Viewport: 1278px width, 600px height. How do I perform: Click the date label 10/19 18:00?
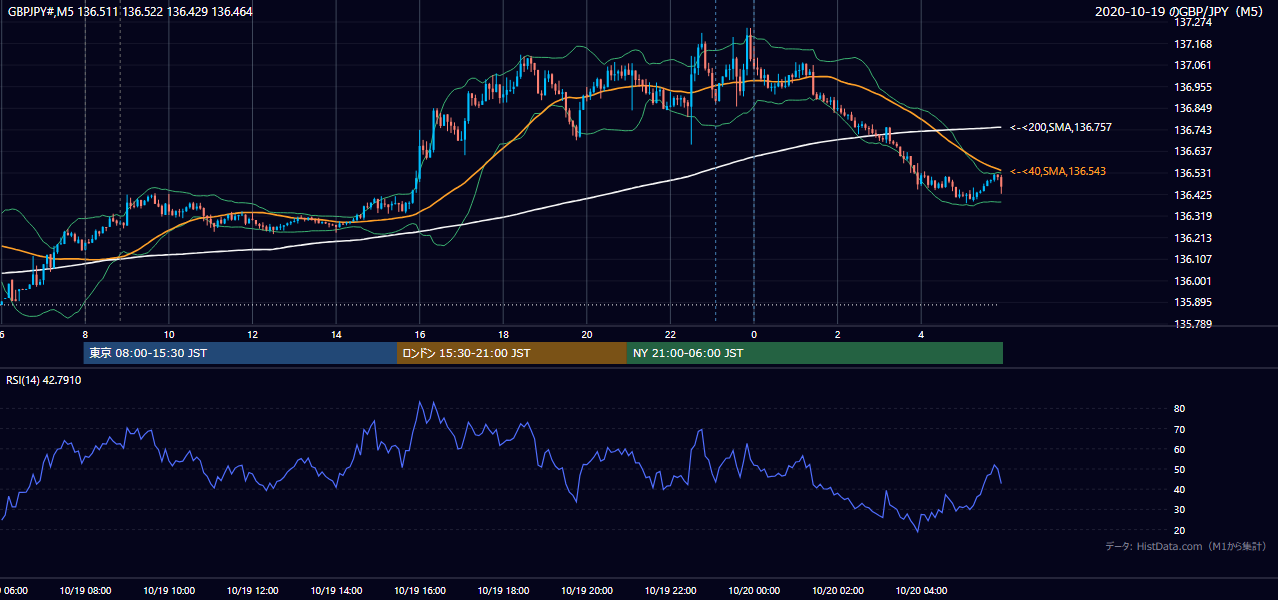[502, 591]
